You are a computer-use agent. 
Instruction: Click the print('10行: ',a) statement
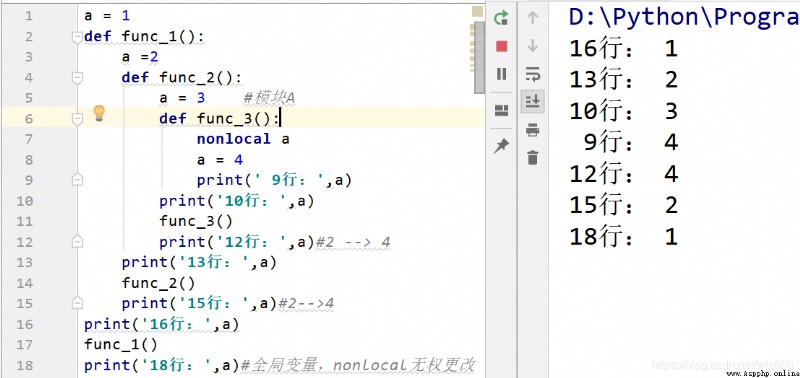(237, 201)
